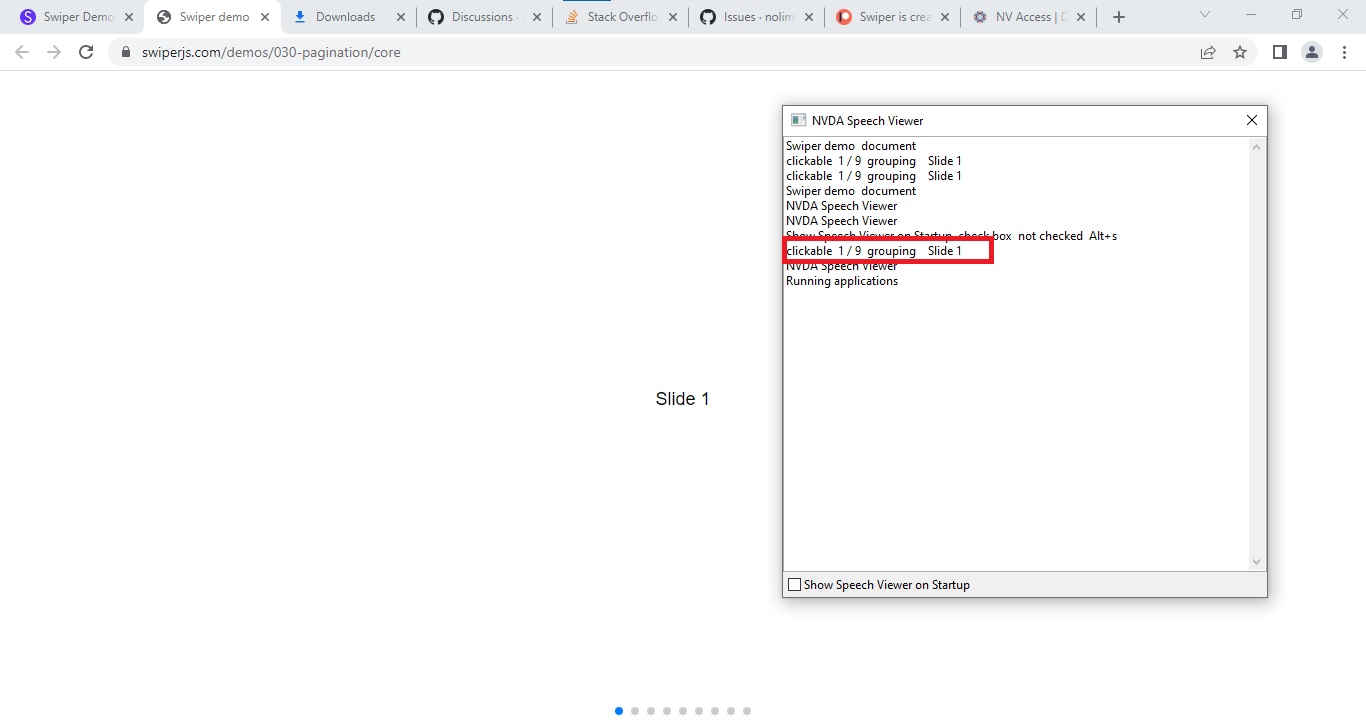Select the third pagination bullet
Screen dimensions: 1366x726
pyautogui.click(x=650, y=710)
